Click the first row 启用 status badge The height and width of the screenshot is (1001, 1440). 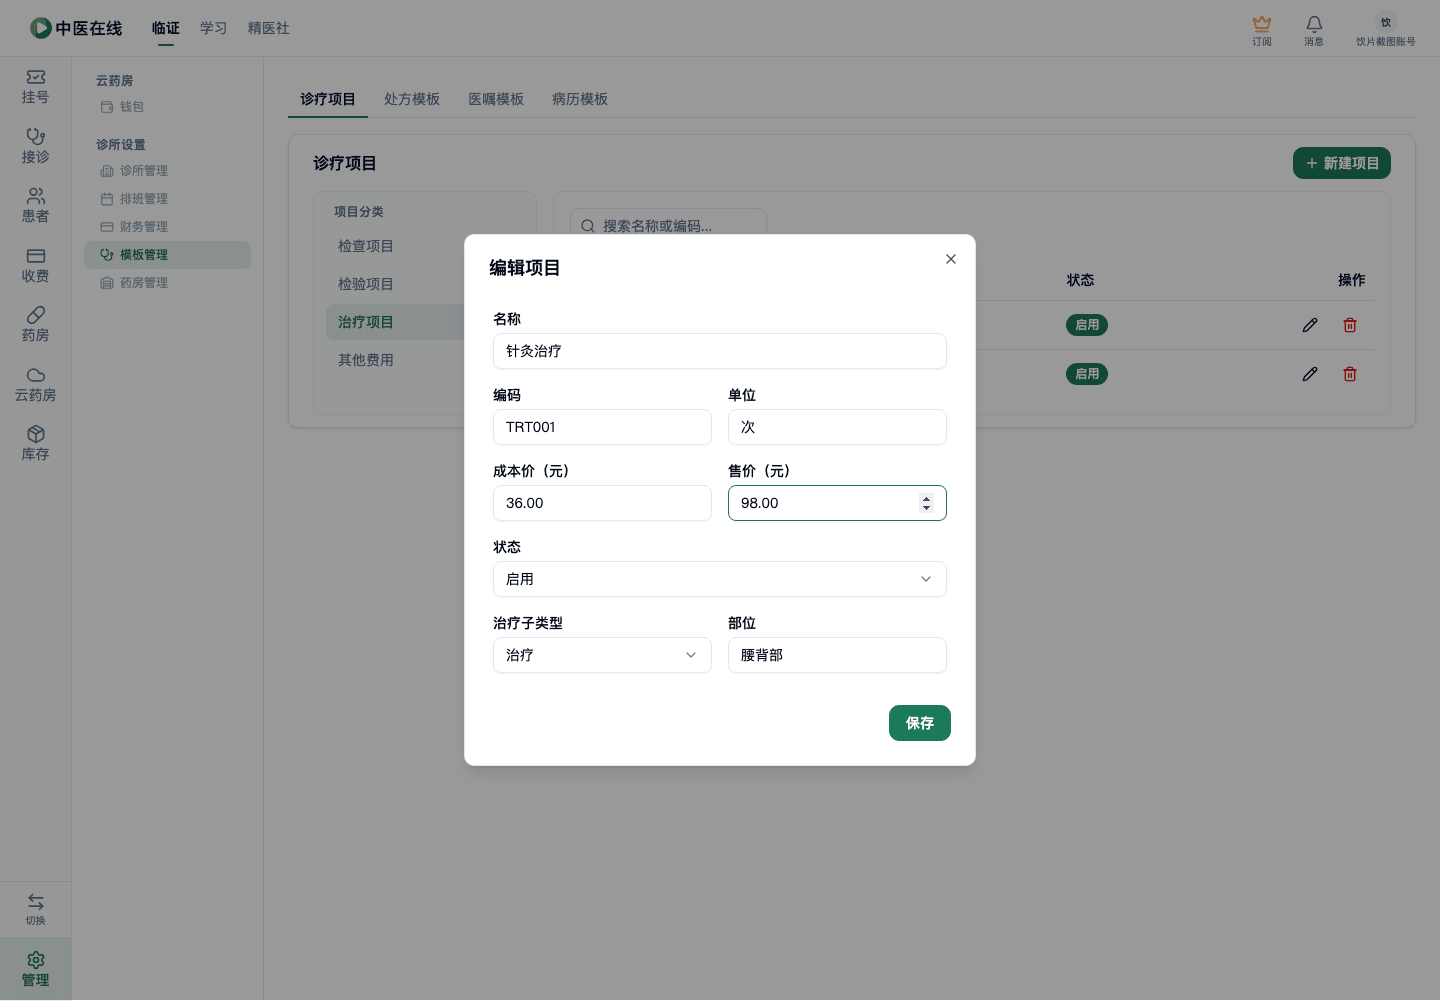[1087, 325]
